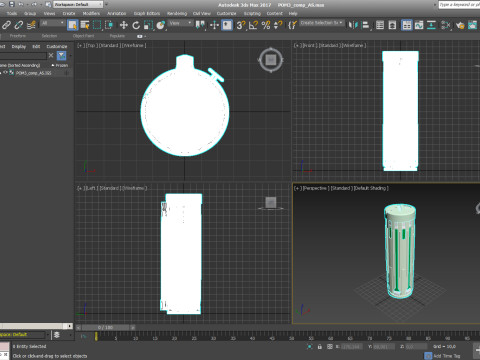Screen dimensions: 480x360
Task: Open the reference coordinate View dropdown
Action: pos(180,23)
